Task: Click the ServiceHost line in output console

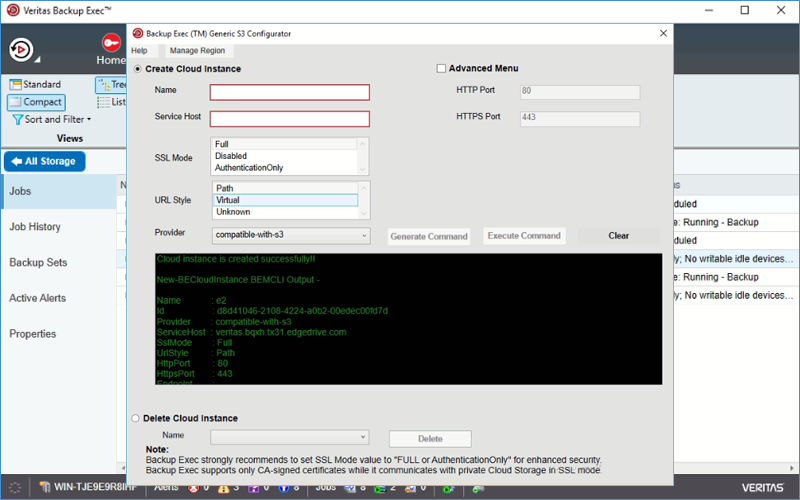Action: [252, 332]
